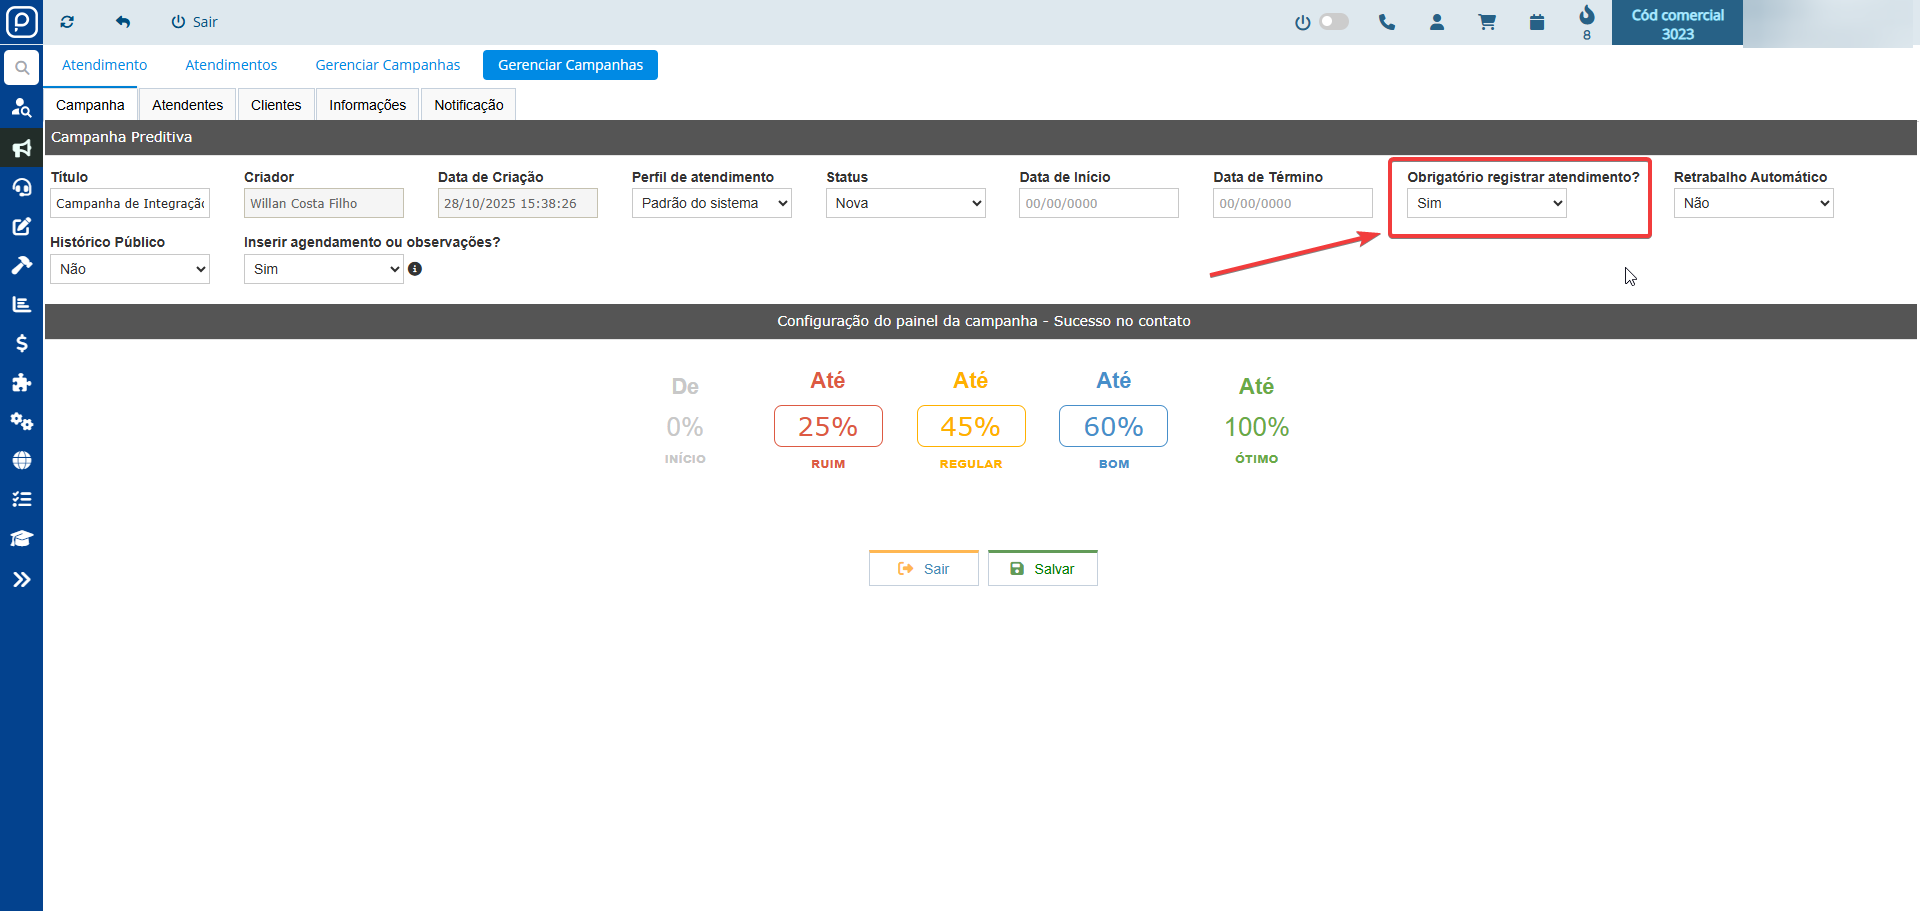
Task: Expand the Obrigatório registrar atendimento dropdown
Action: click(x=1486, y=203)
